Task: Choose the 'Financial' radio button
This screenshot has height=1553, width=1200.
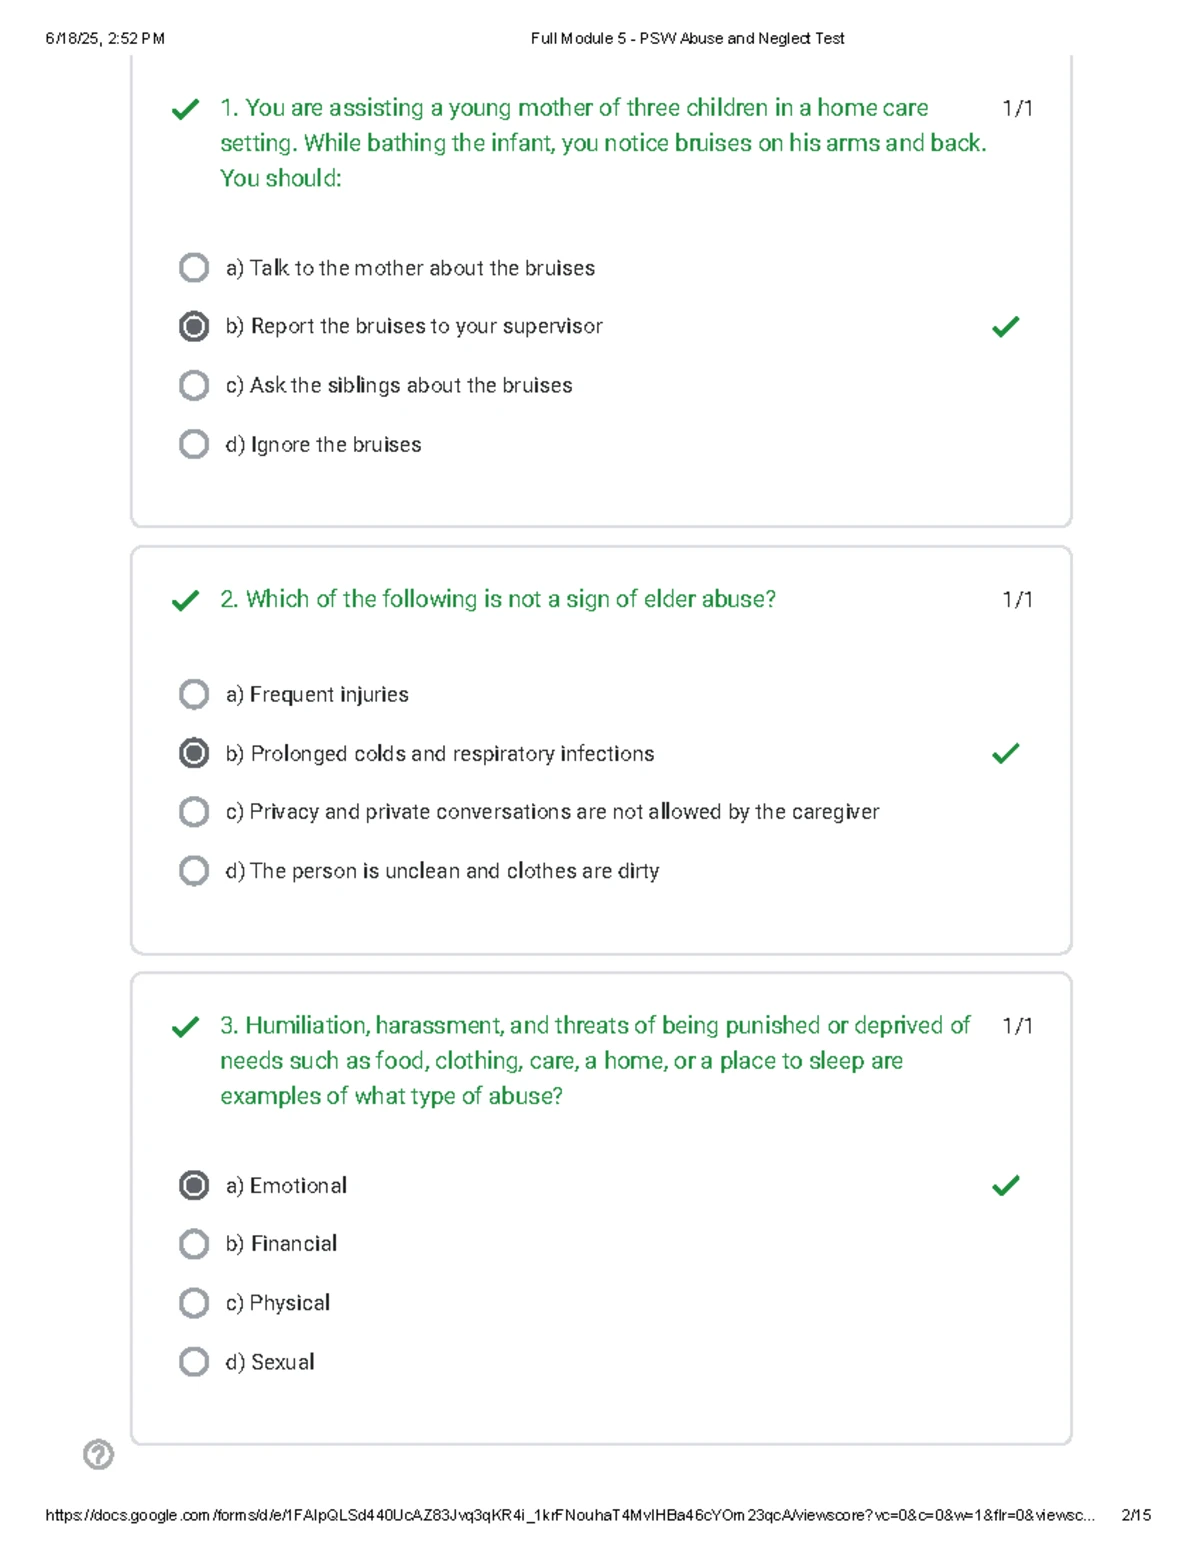Action: (x=194, y=1244)
